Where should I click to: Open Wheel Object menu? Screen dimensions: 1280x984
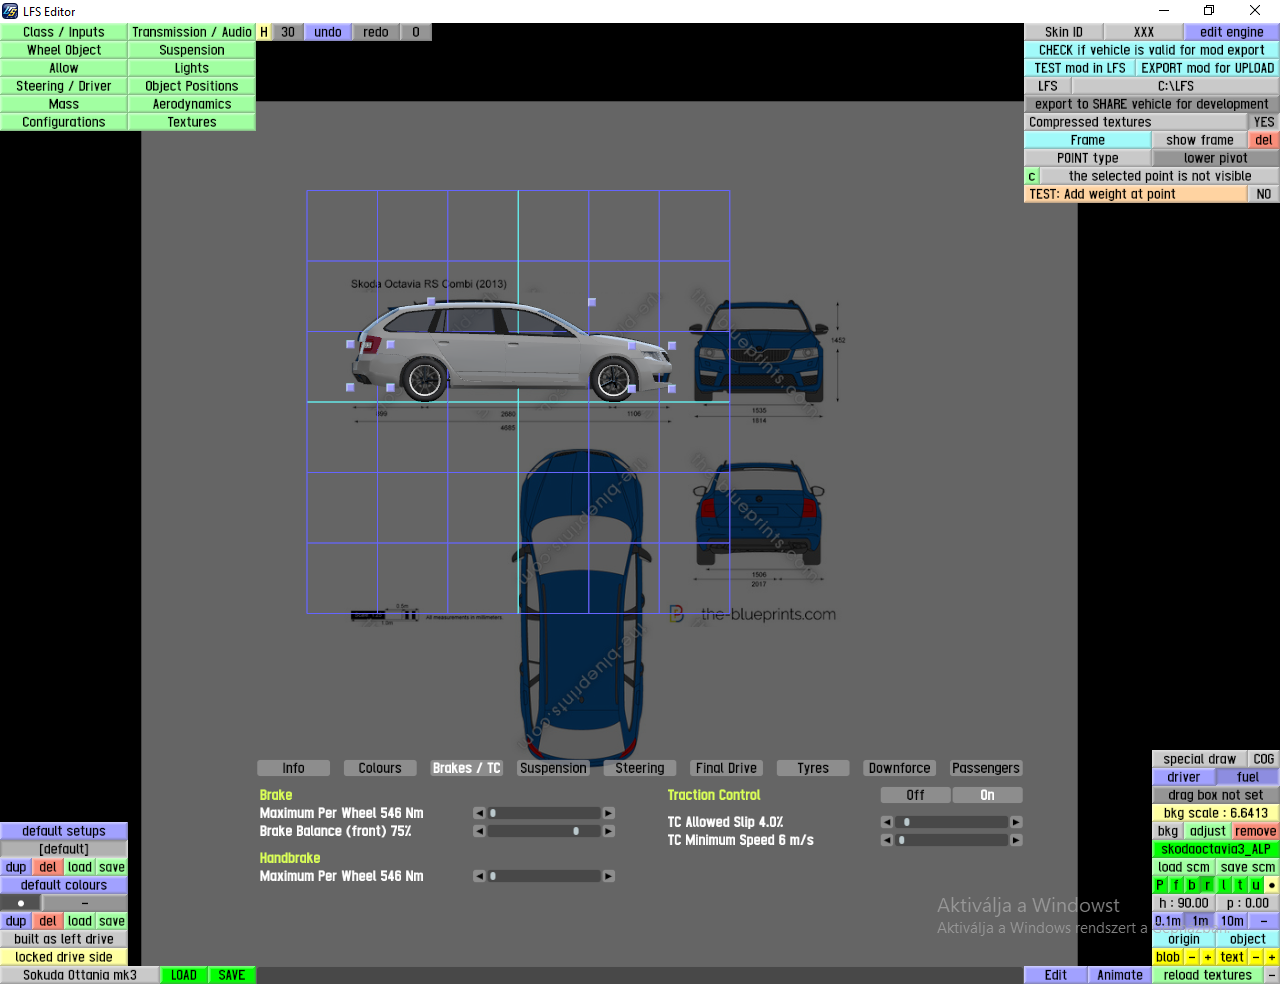64,50
